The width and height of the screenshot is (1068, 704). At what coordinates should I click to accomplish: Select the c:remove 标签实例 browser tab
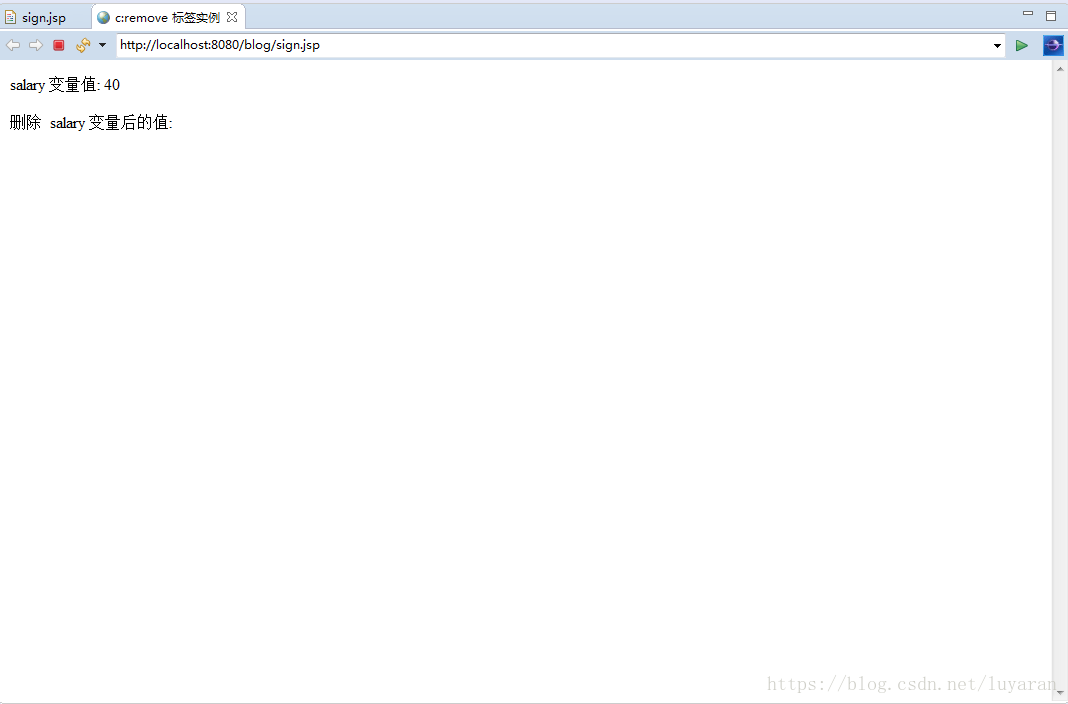coord(168,18)
